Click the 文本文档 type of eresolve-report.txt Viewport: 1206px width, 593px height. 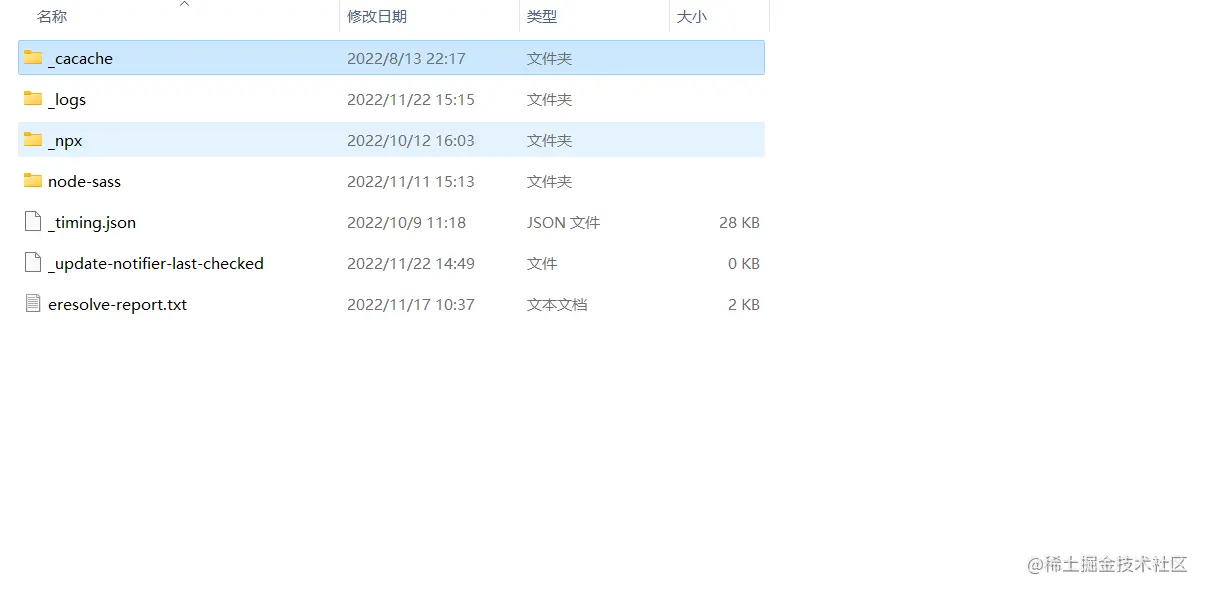coord(557,305)
